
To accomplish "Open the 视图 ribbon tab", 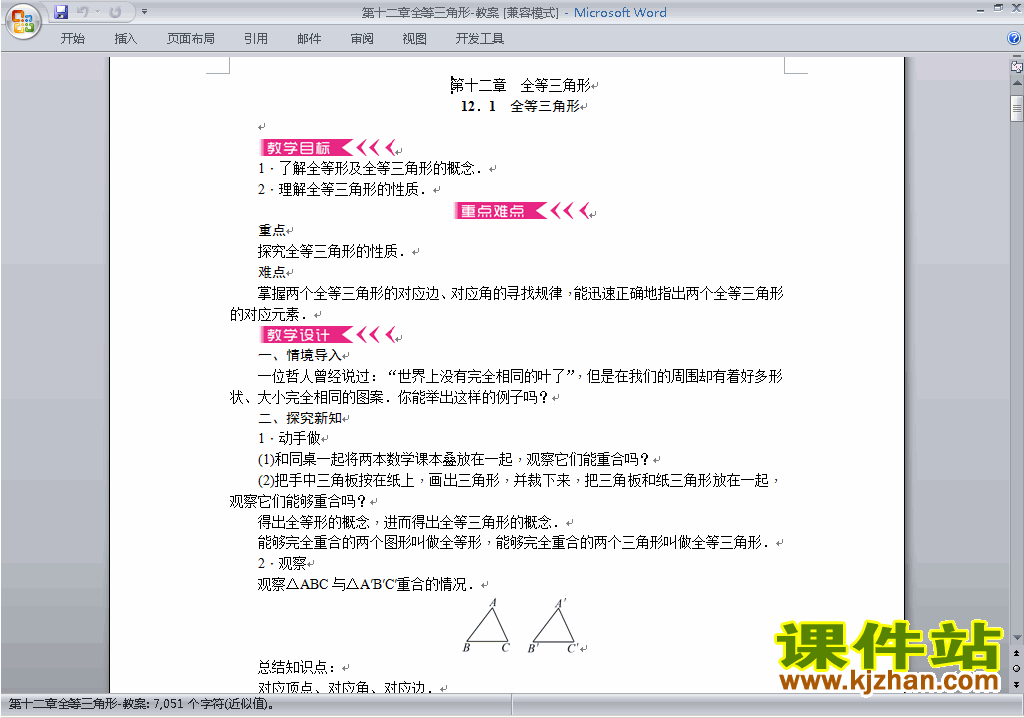I will (x=414, y=39).
